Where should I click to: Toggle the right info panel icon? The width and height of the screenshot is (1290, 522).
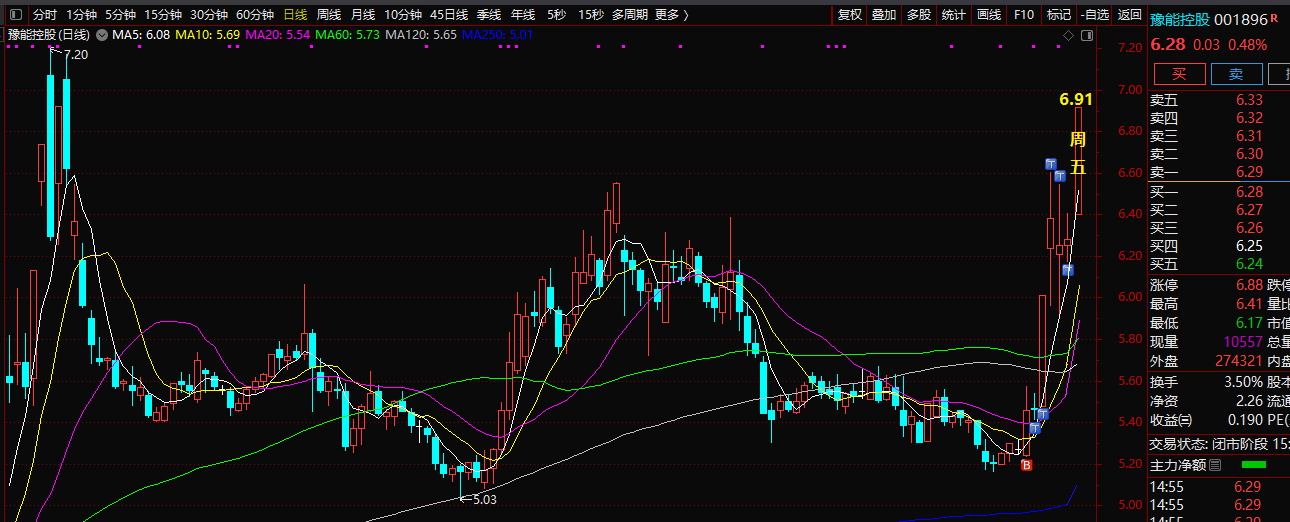tap(1087, 35)
